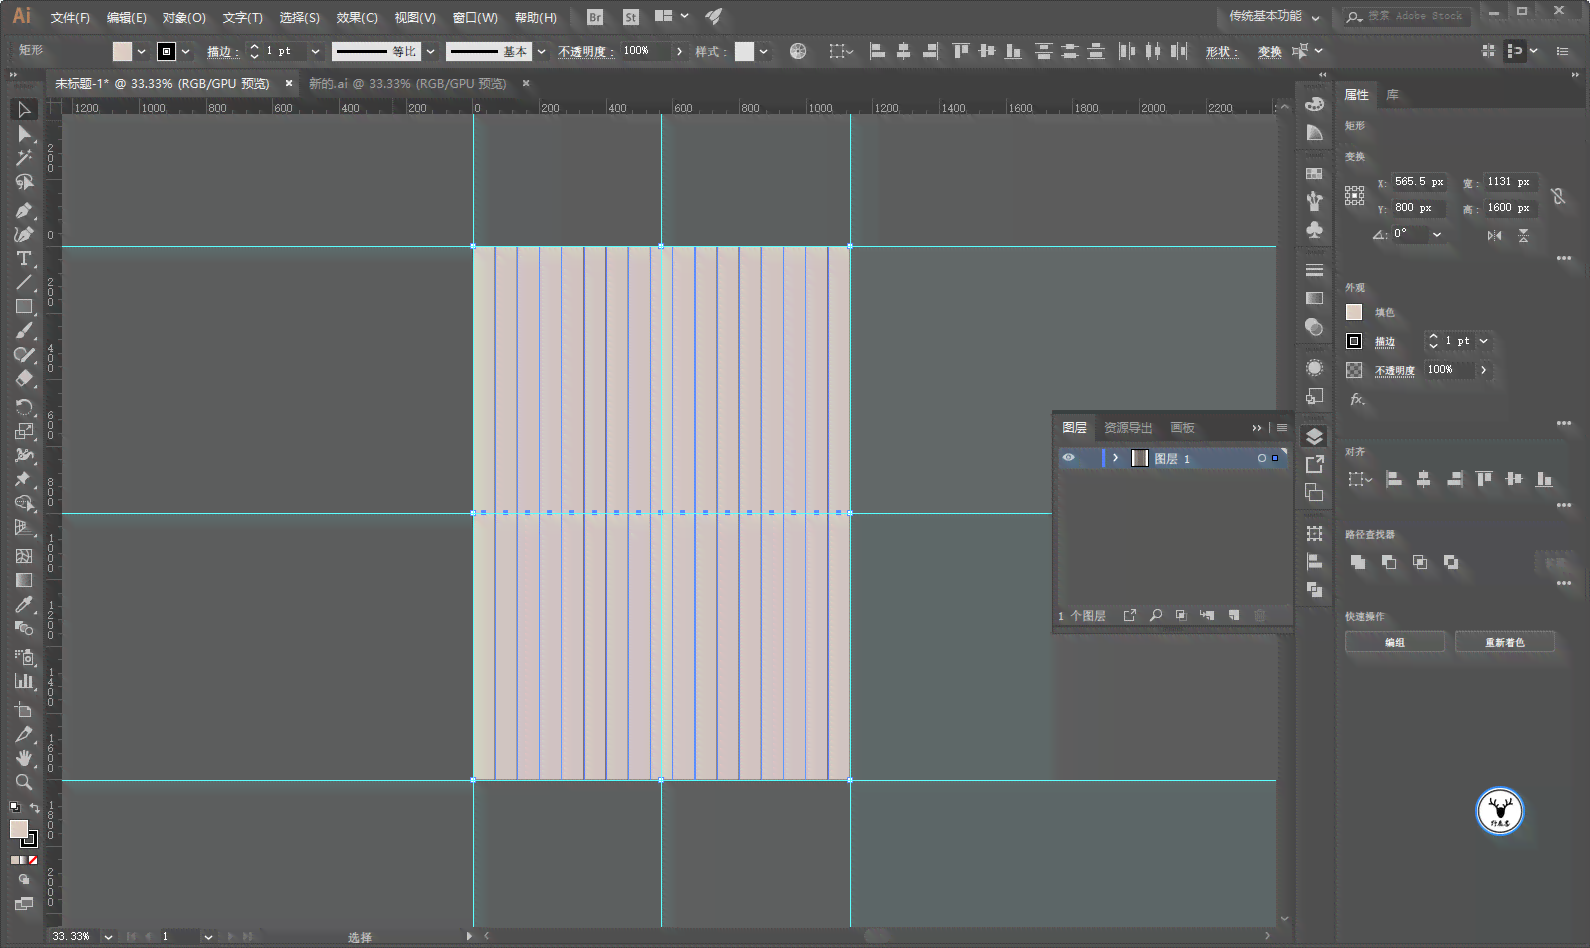The width and height of the screenshot is (1590, 948).
Task: Click Unite in Pathfinder section
Action: (x=1358, y=563)
